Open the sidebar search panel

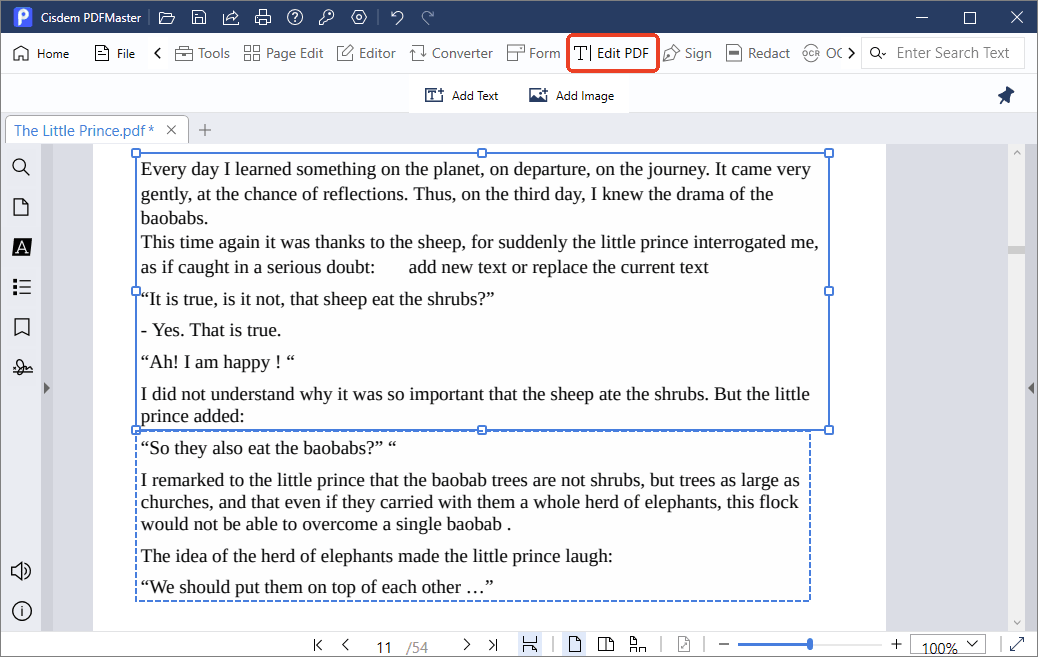[21, 167]
